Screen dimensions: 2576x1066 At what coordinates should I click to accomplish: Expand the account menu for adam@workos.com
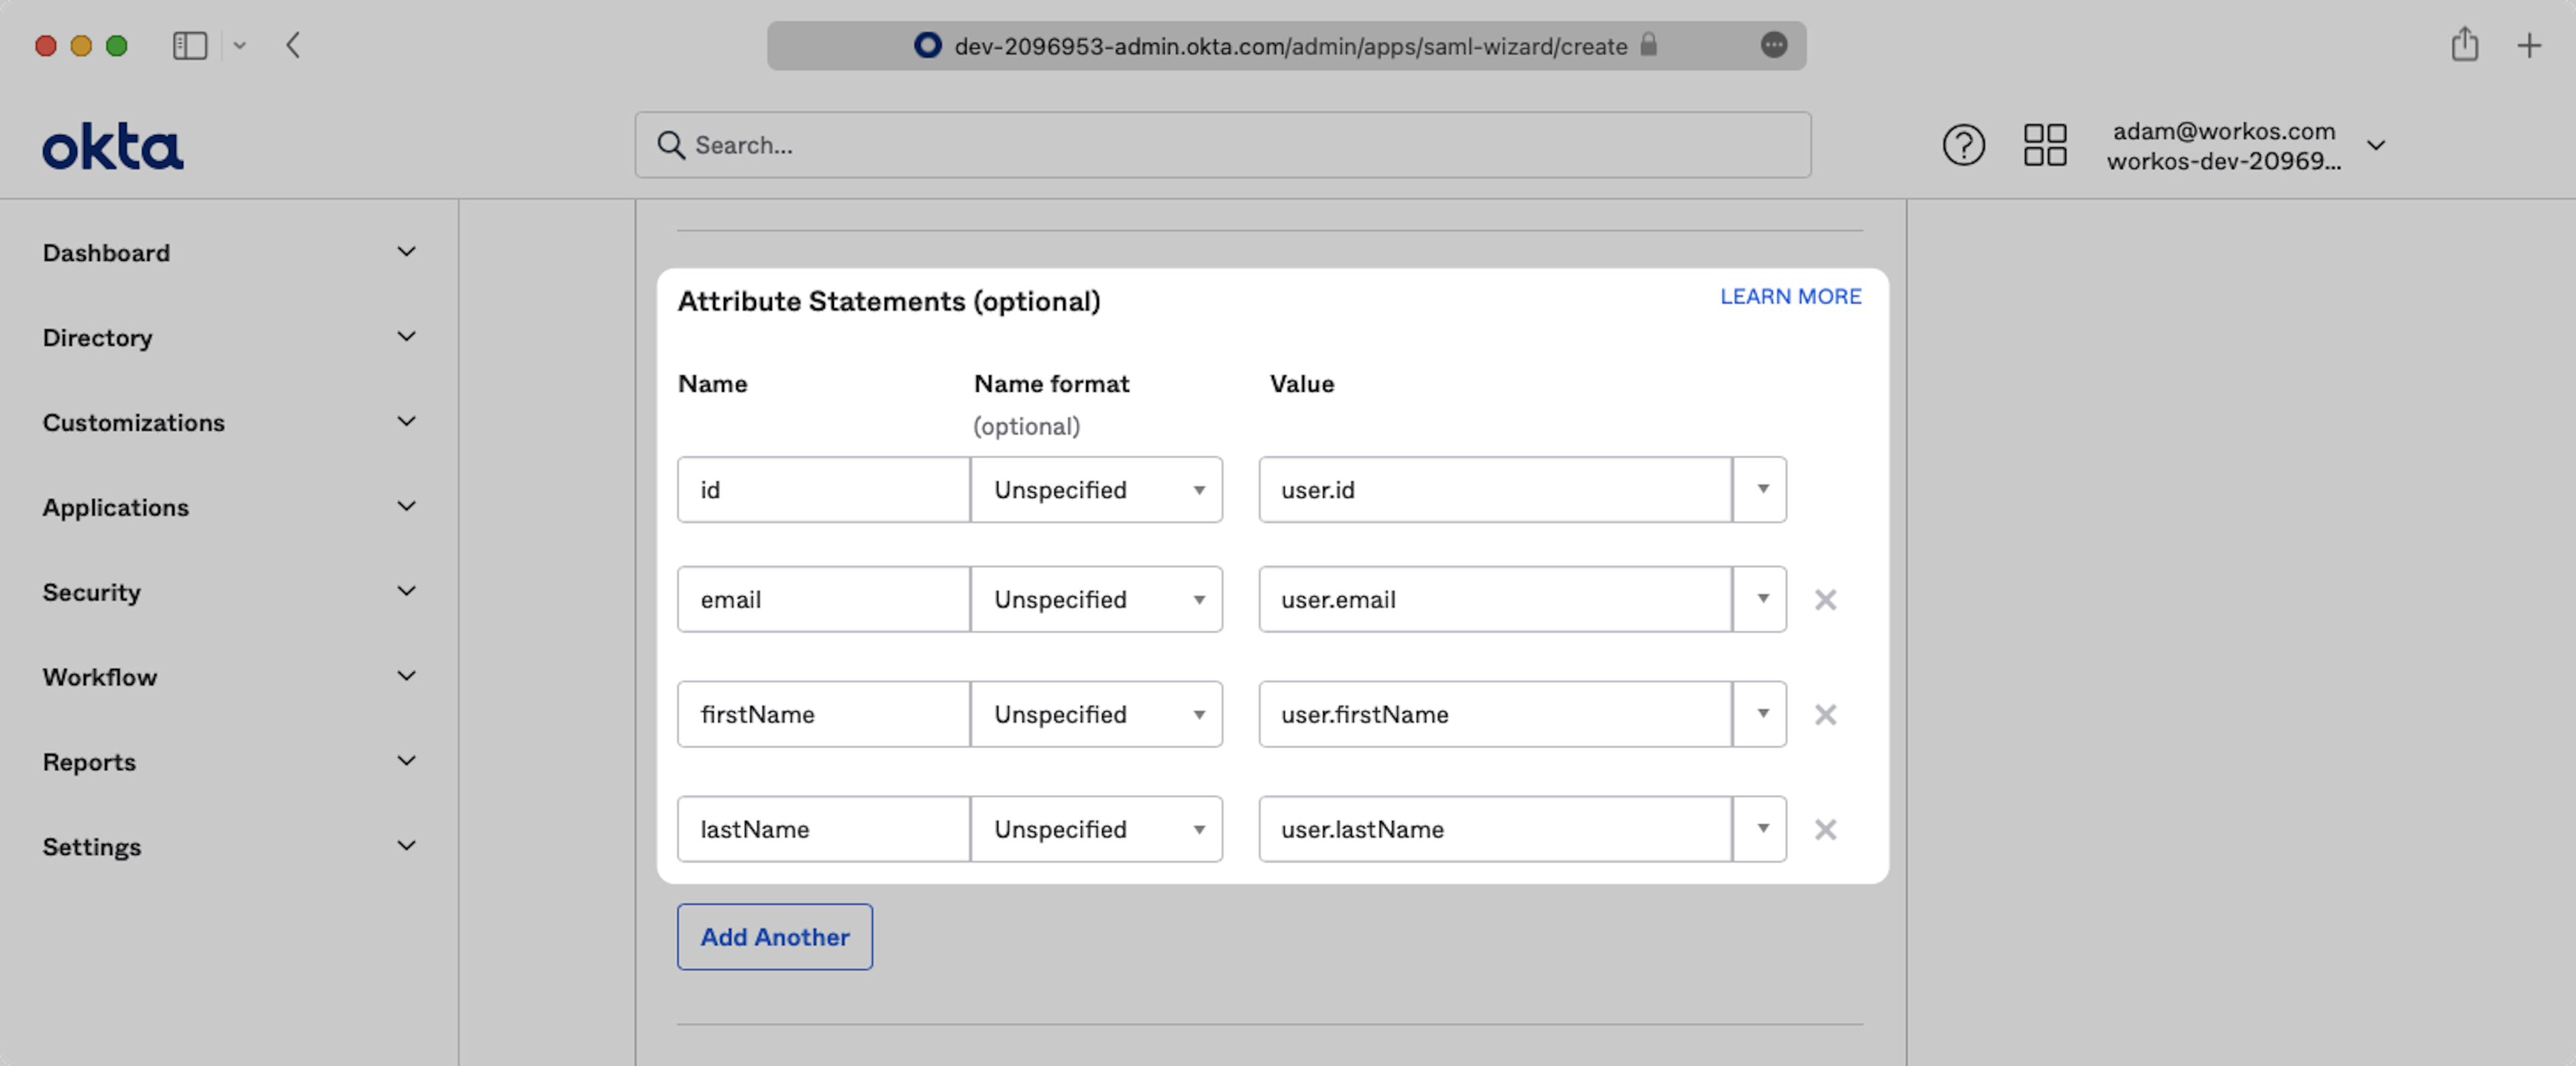click(2376, 146)
